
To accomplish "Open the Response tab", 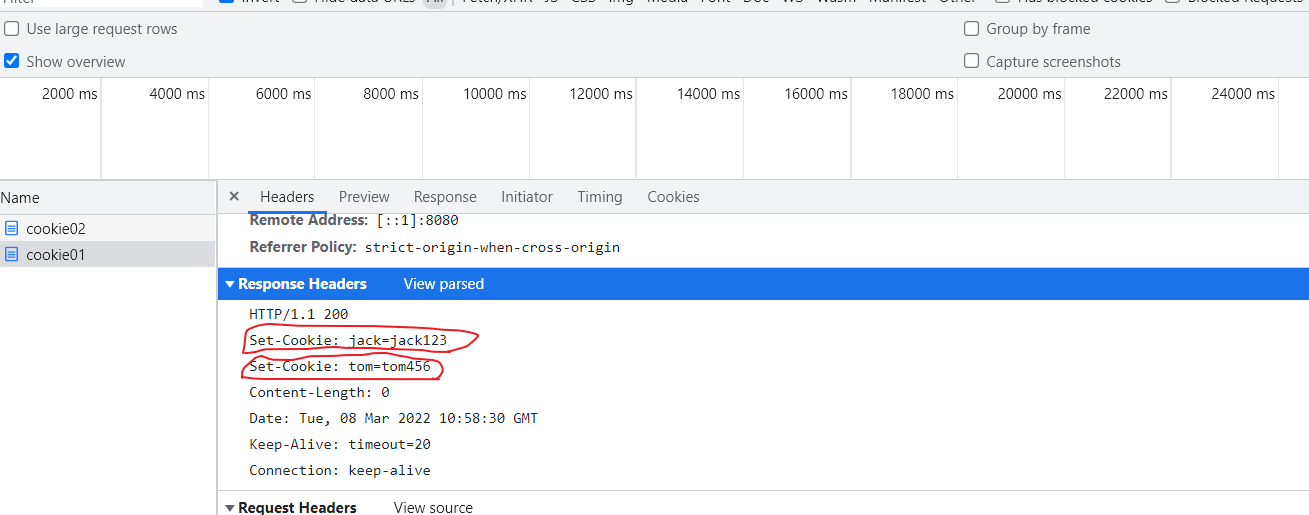I will coord(445,197).
